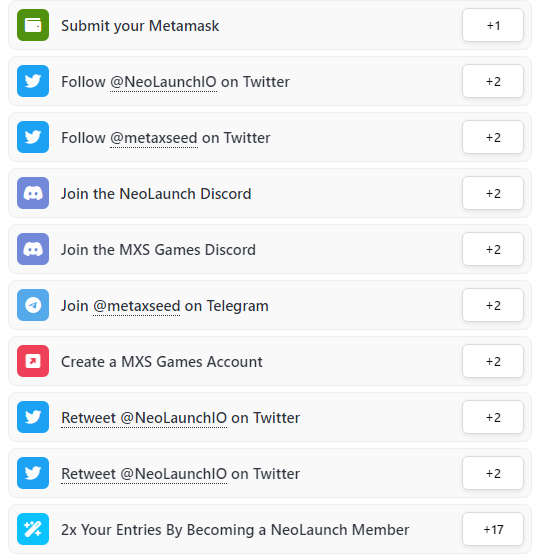Click +2 beside Join the NeoLaunch Discord
540x560 pixels.
(x=493, y=193)
